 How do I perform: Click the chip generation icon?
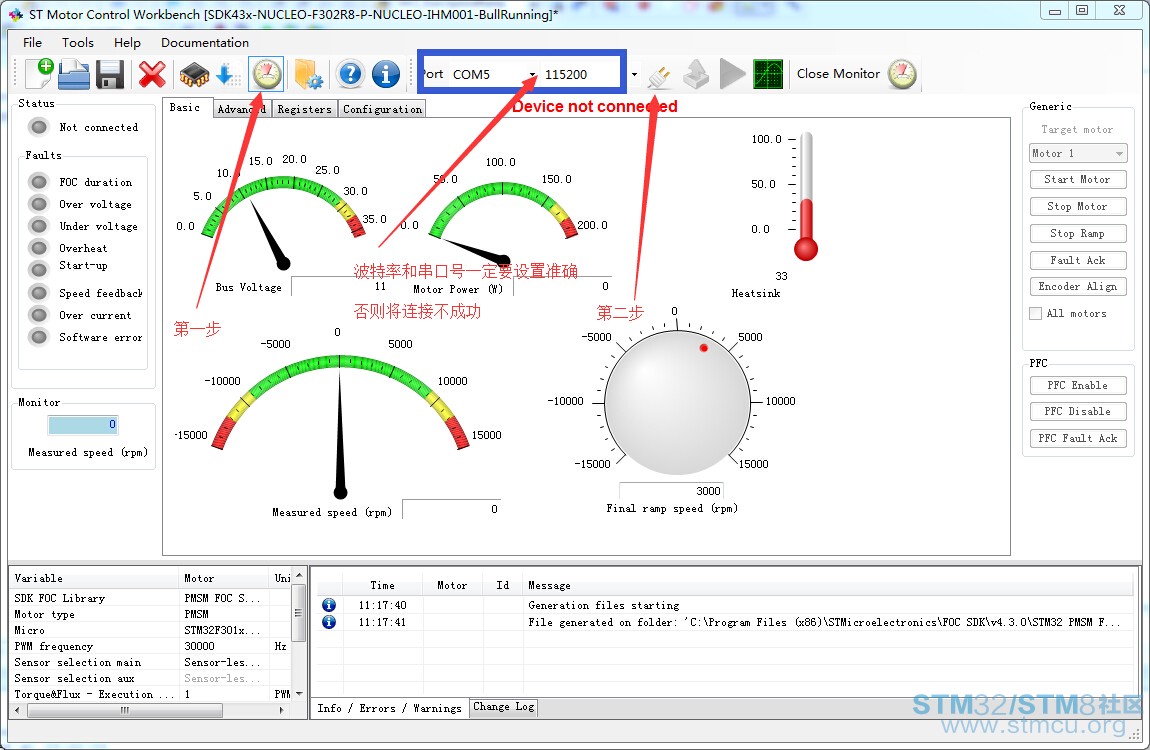click(x=194, y=74)
